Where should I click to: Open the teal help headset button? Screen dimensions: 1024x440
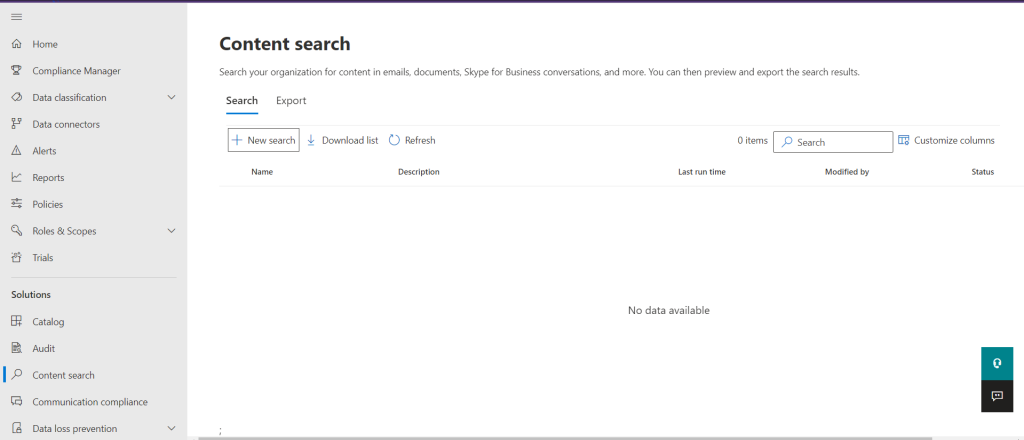[997, 363]
